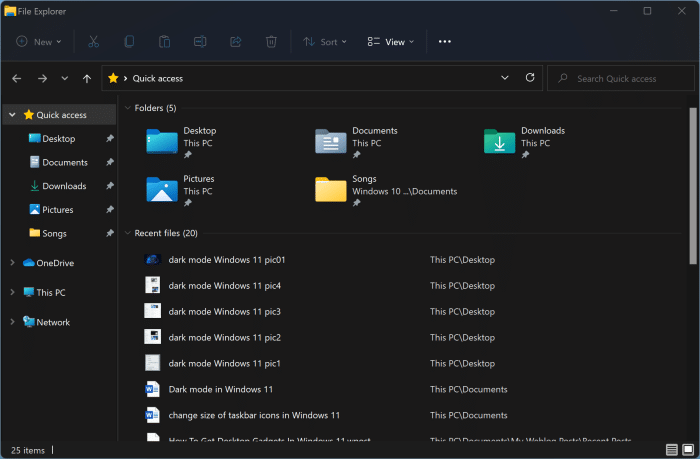Click the star icon in address bar
This screenshot has height=459, width=700.
(x=113, y=78)
